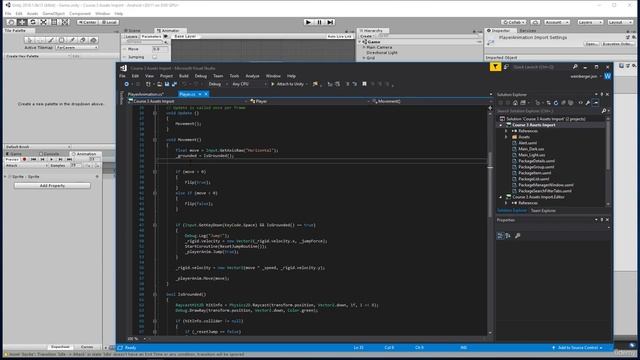Toggle Unity's Center pivot button

point(88,22)
